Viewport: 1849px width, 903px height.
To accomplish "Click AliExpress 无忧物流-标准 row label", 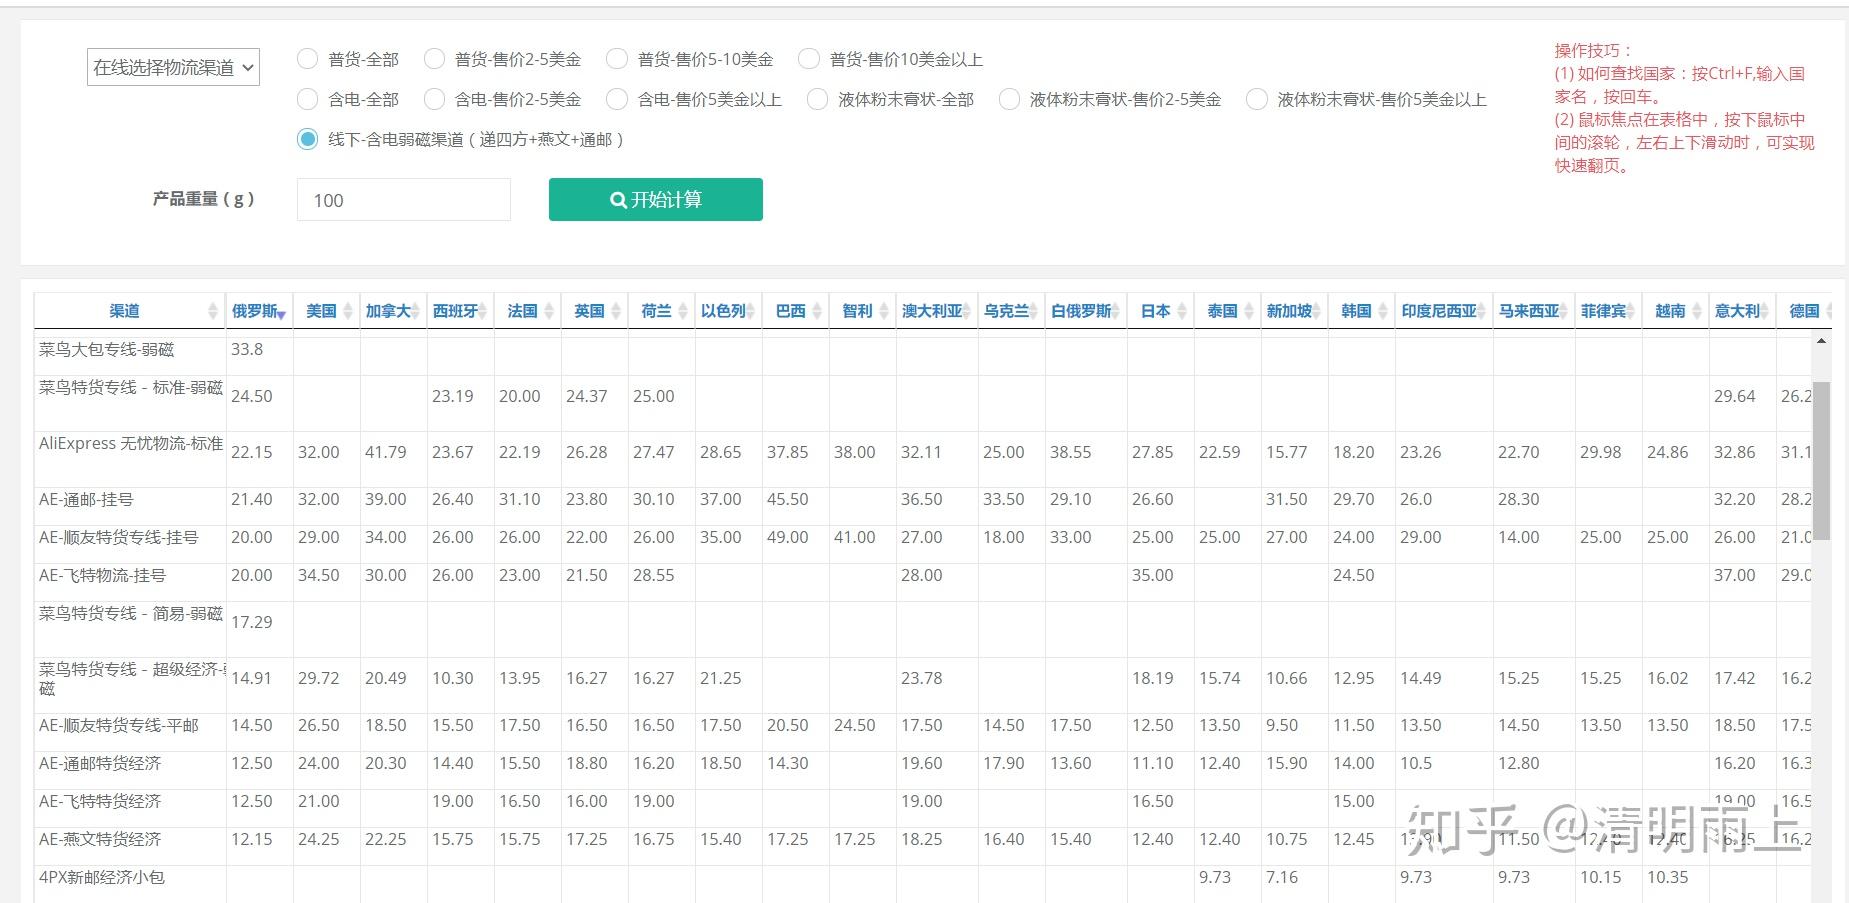I will click(x=130, y=443).
